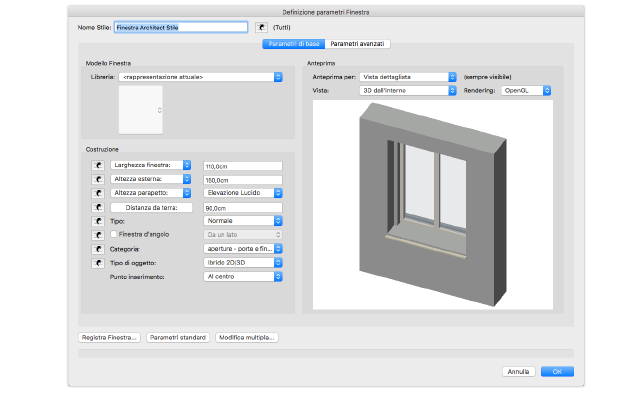This screenshot has width=624, height=393.
Task: Click the Annulla button
Action: [519, 372]
